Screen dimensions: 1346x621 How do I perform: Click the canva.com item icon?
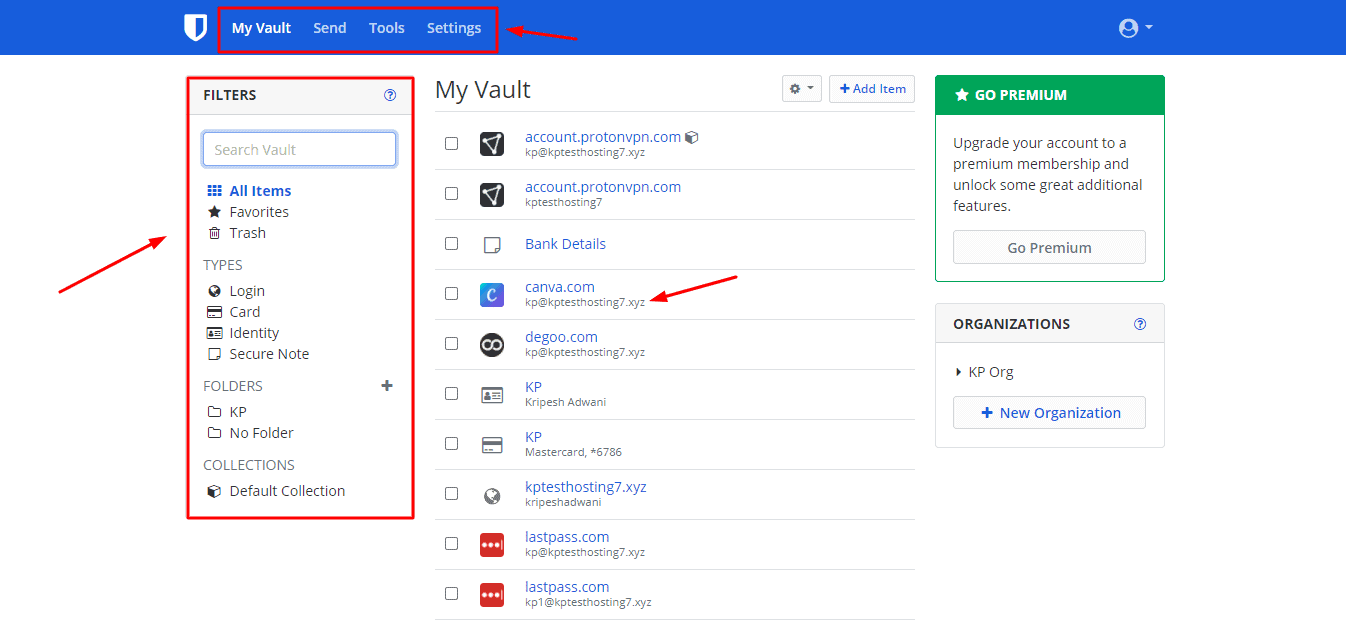491,294
